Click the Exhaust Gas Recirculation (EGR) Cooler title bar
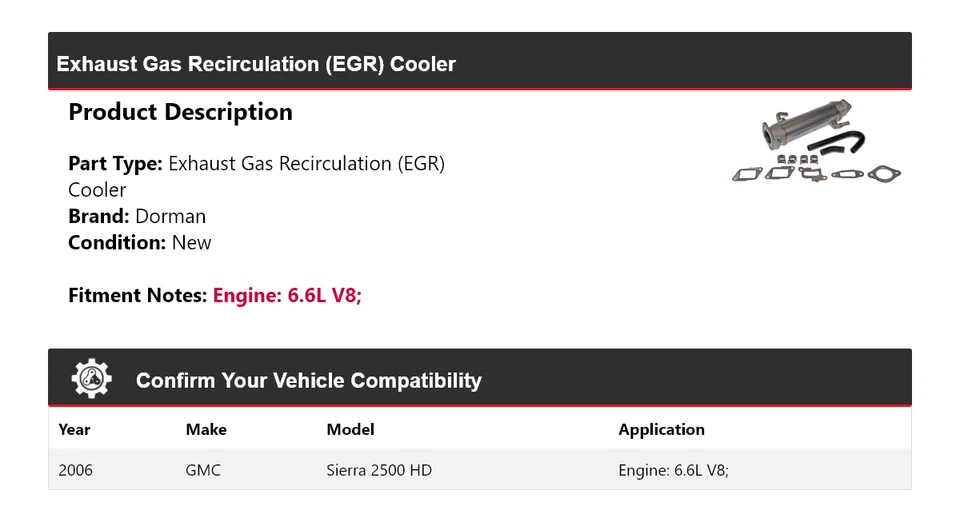The width and height of the screenshot is (960, 522). coord(256,64)
